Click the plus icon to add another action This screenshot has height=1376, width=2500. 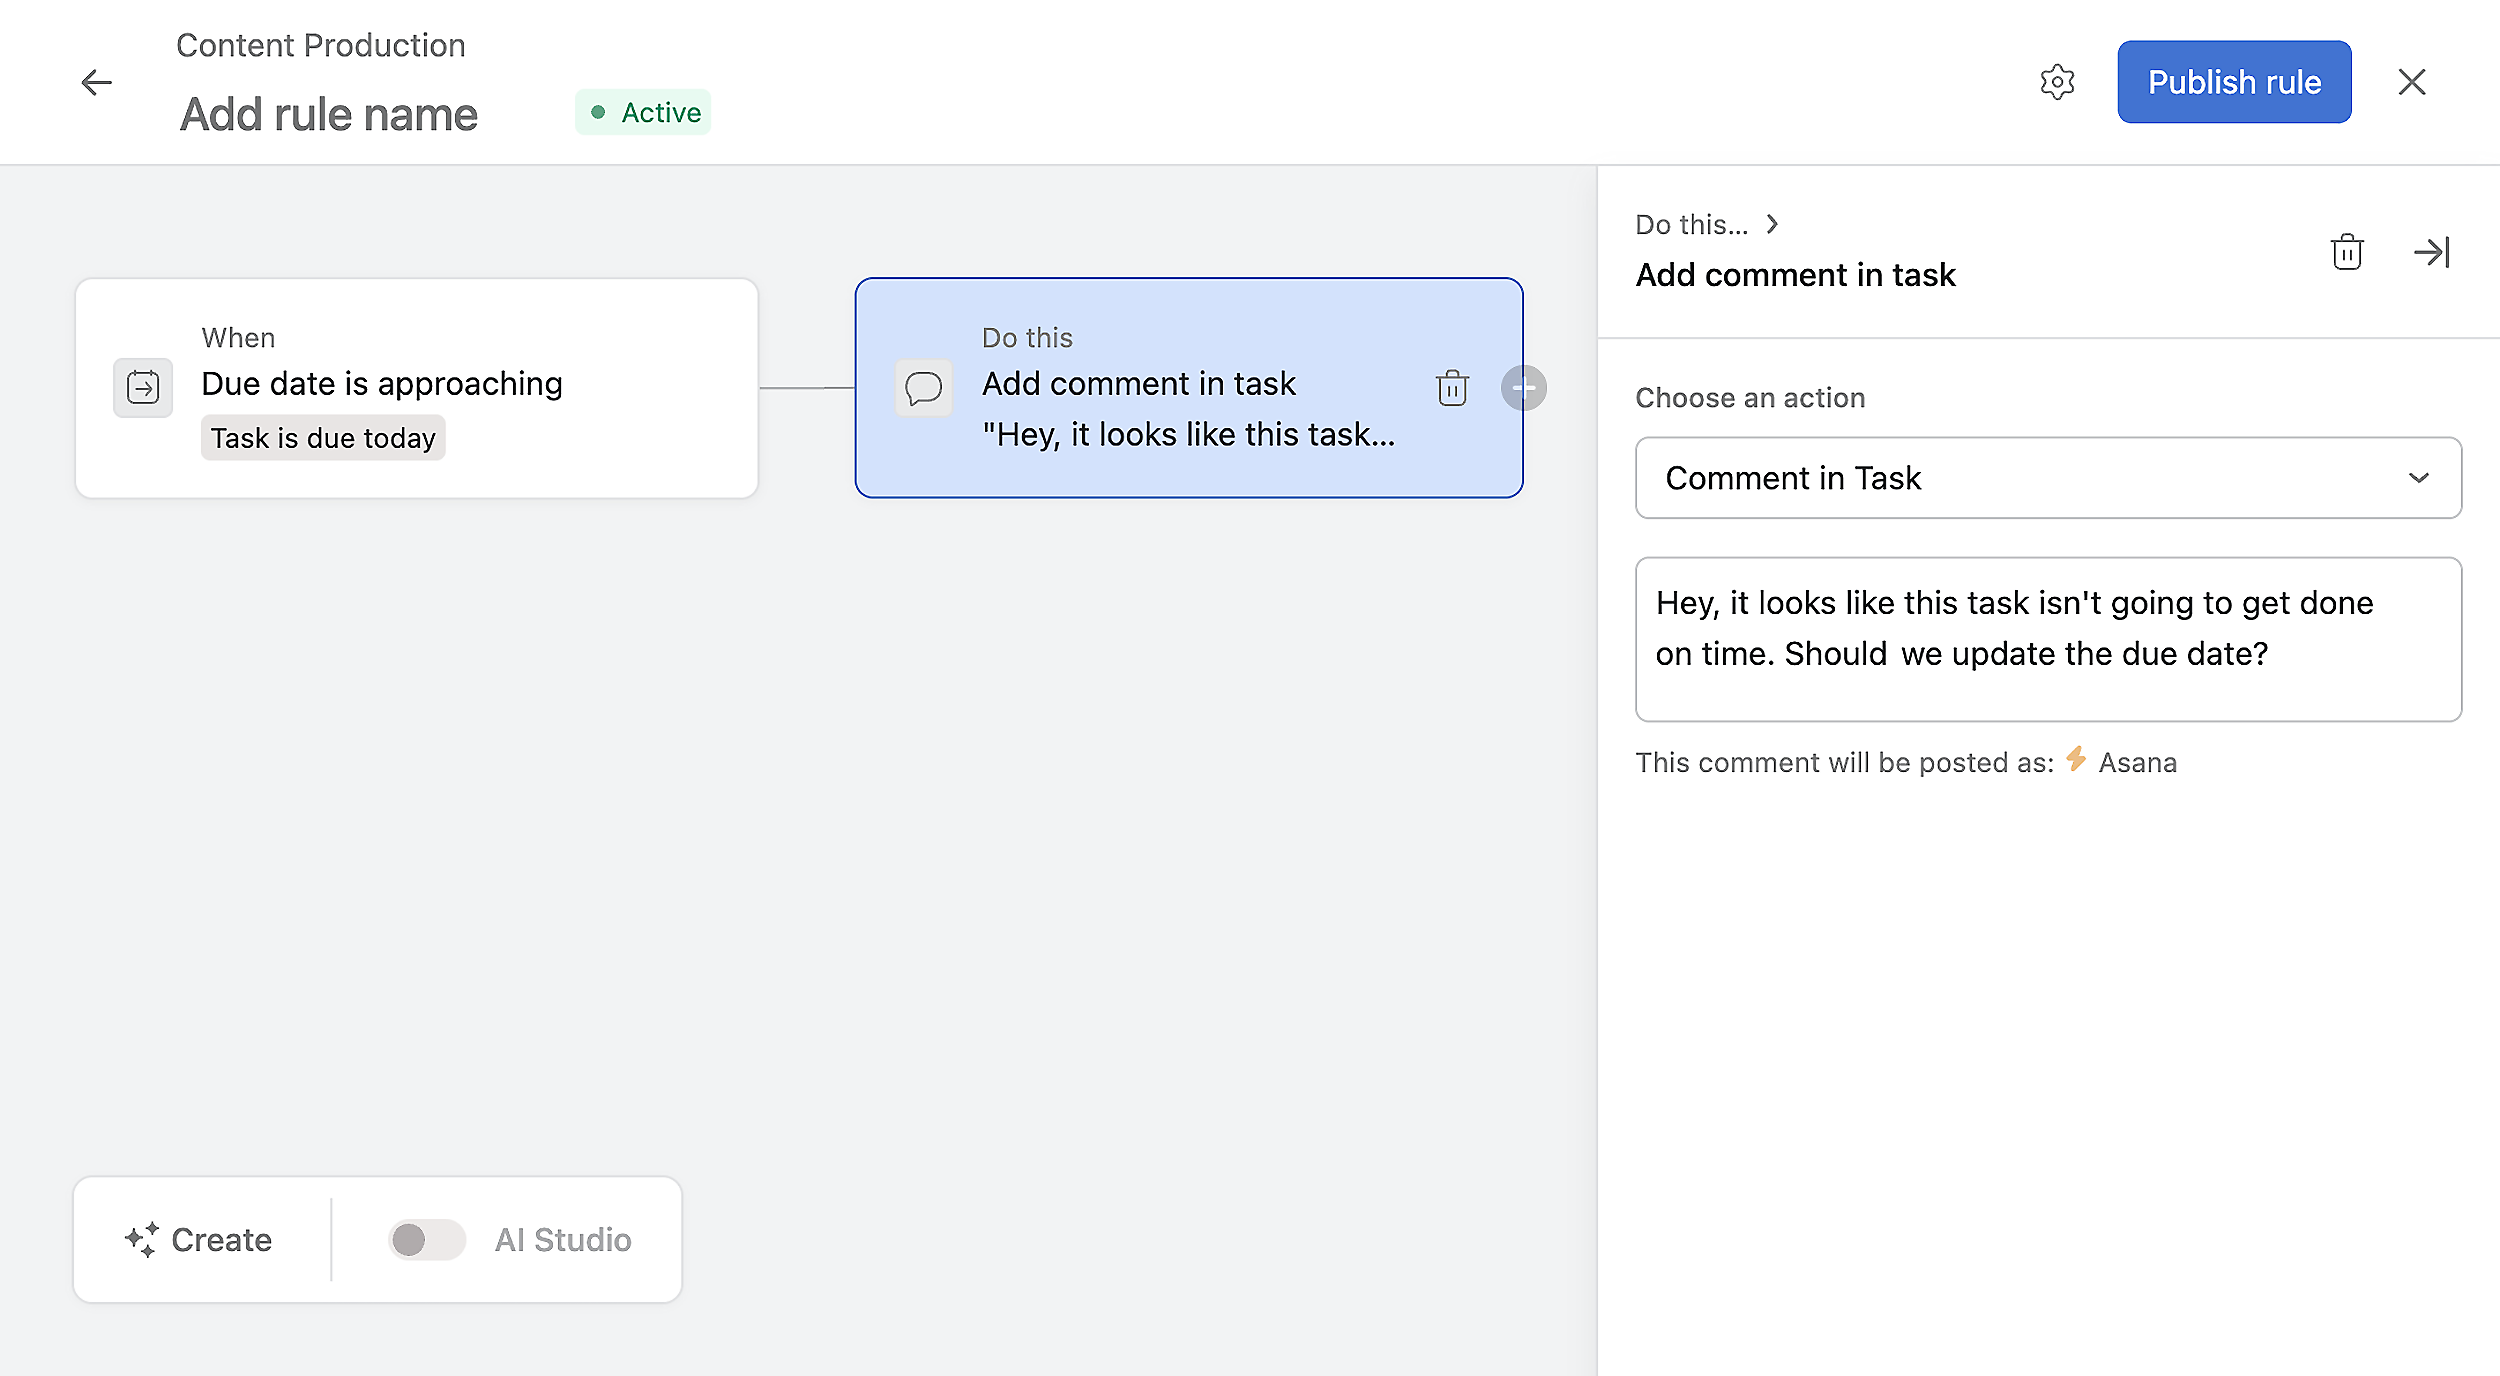point(1524,387)
